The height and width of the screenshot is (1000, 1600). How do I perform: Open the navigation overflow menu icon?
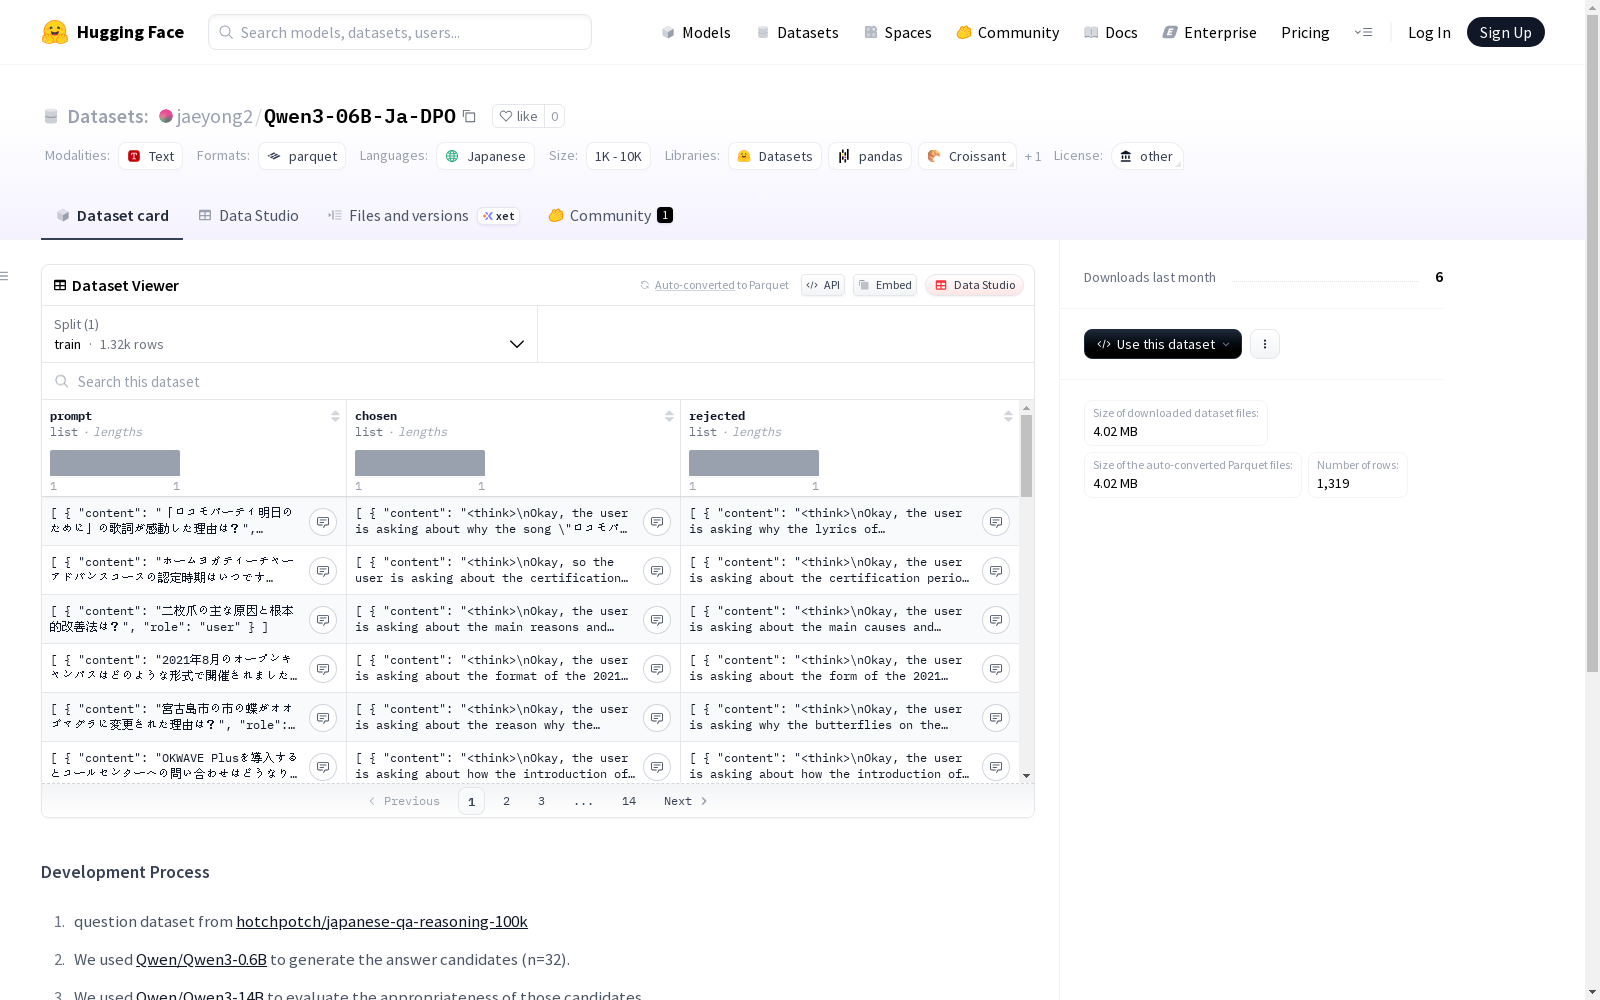pyautogui.click(x=1363, y=32)
